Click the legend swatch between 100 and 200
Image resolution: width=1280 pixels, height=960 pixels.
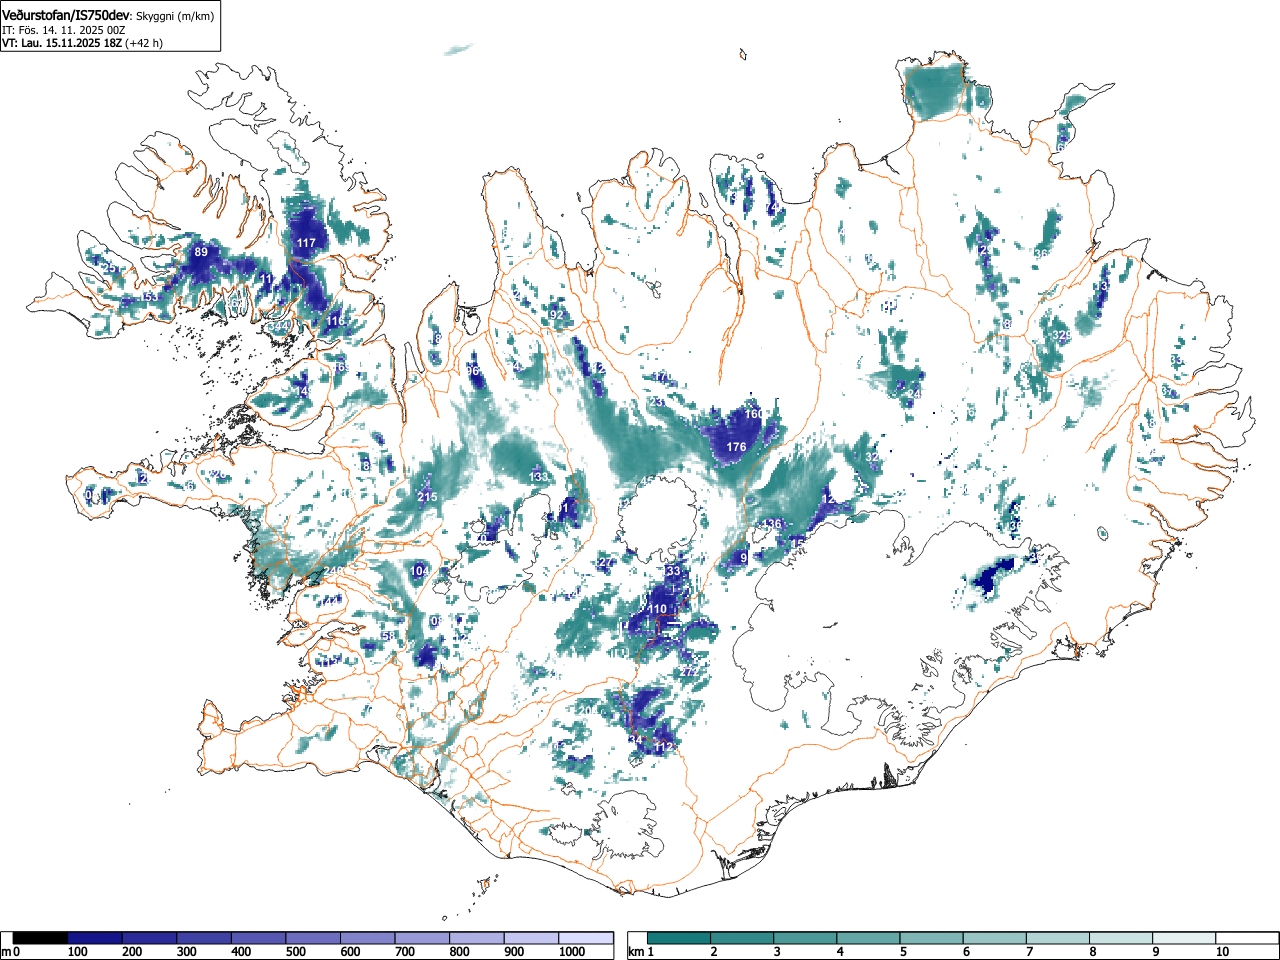pyautogui.click(x=95, y=938)
